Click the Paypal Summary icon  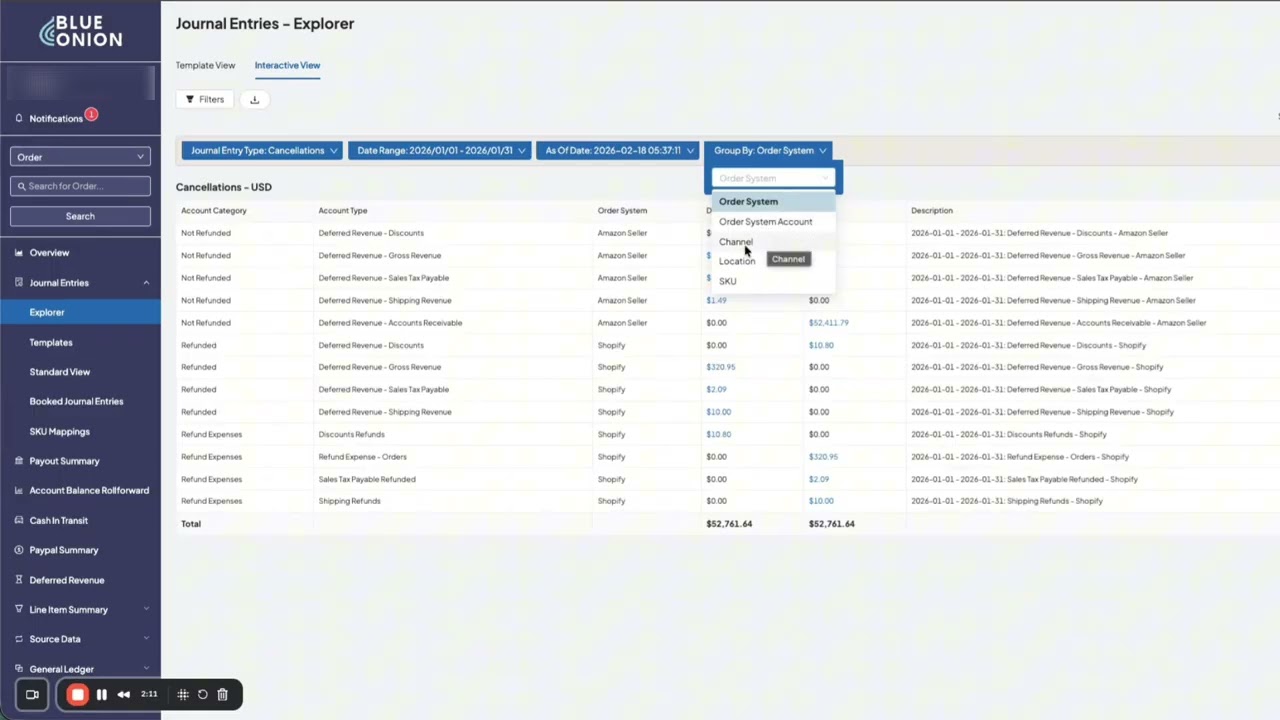coord(19,550)
